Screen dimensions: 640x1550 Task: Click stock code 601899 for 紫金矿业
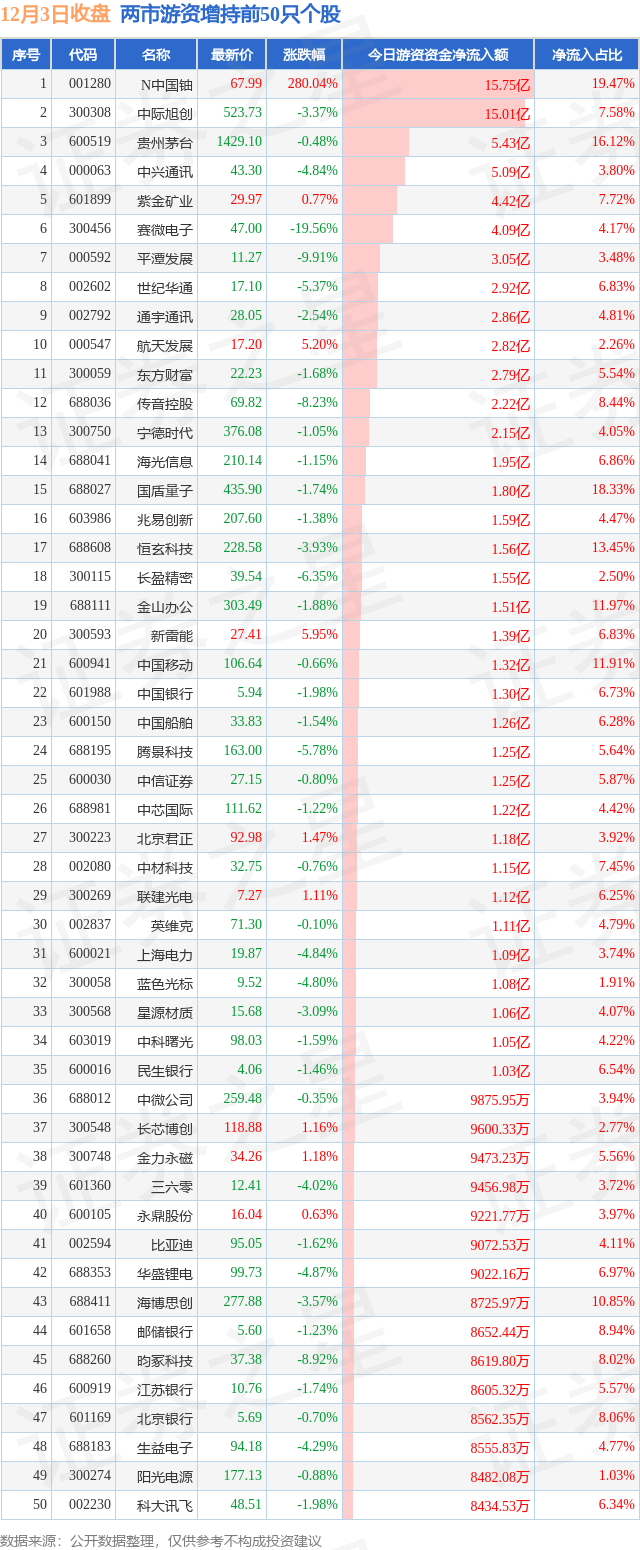[x=90, y=200]
